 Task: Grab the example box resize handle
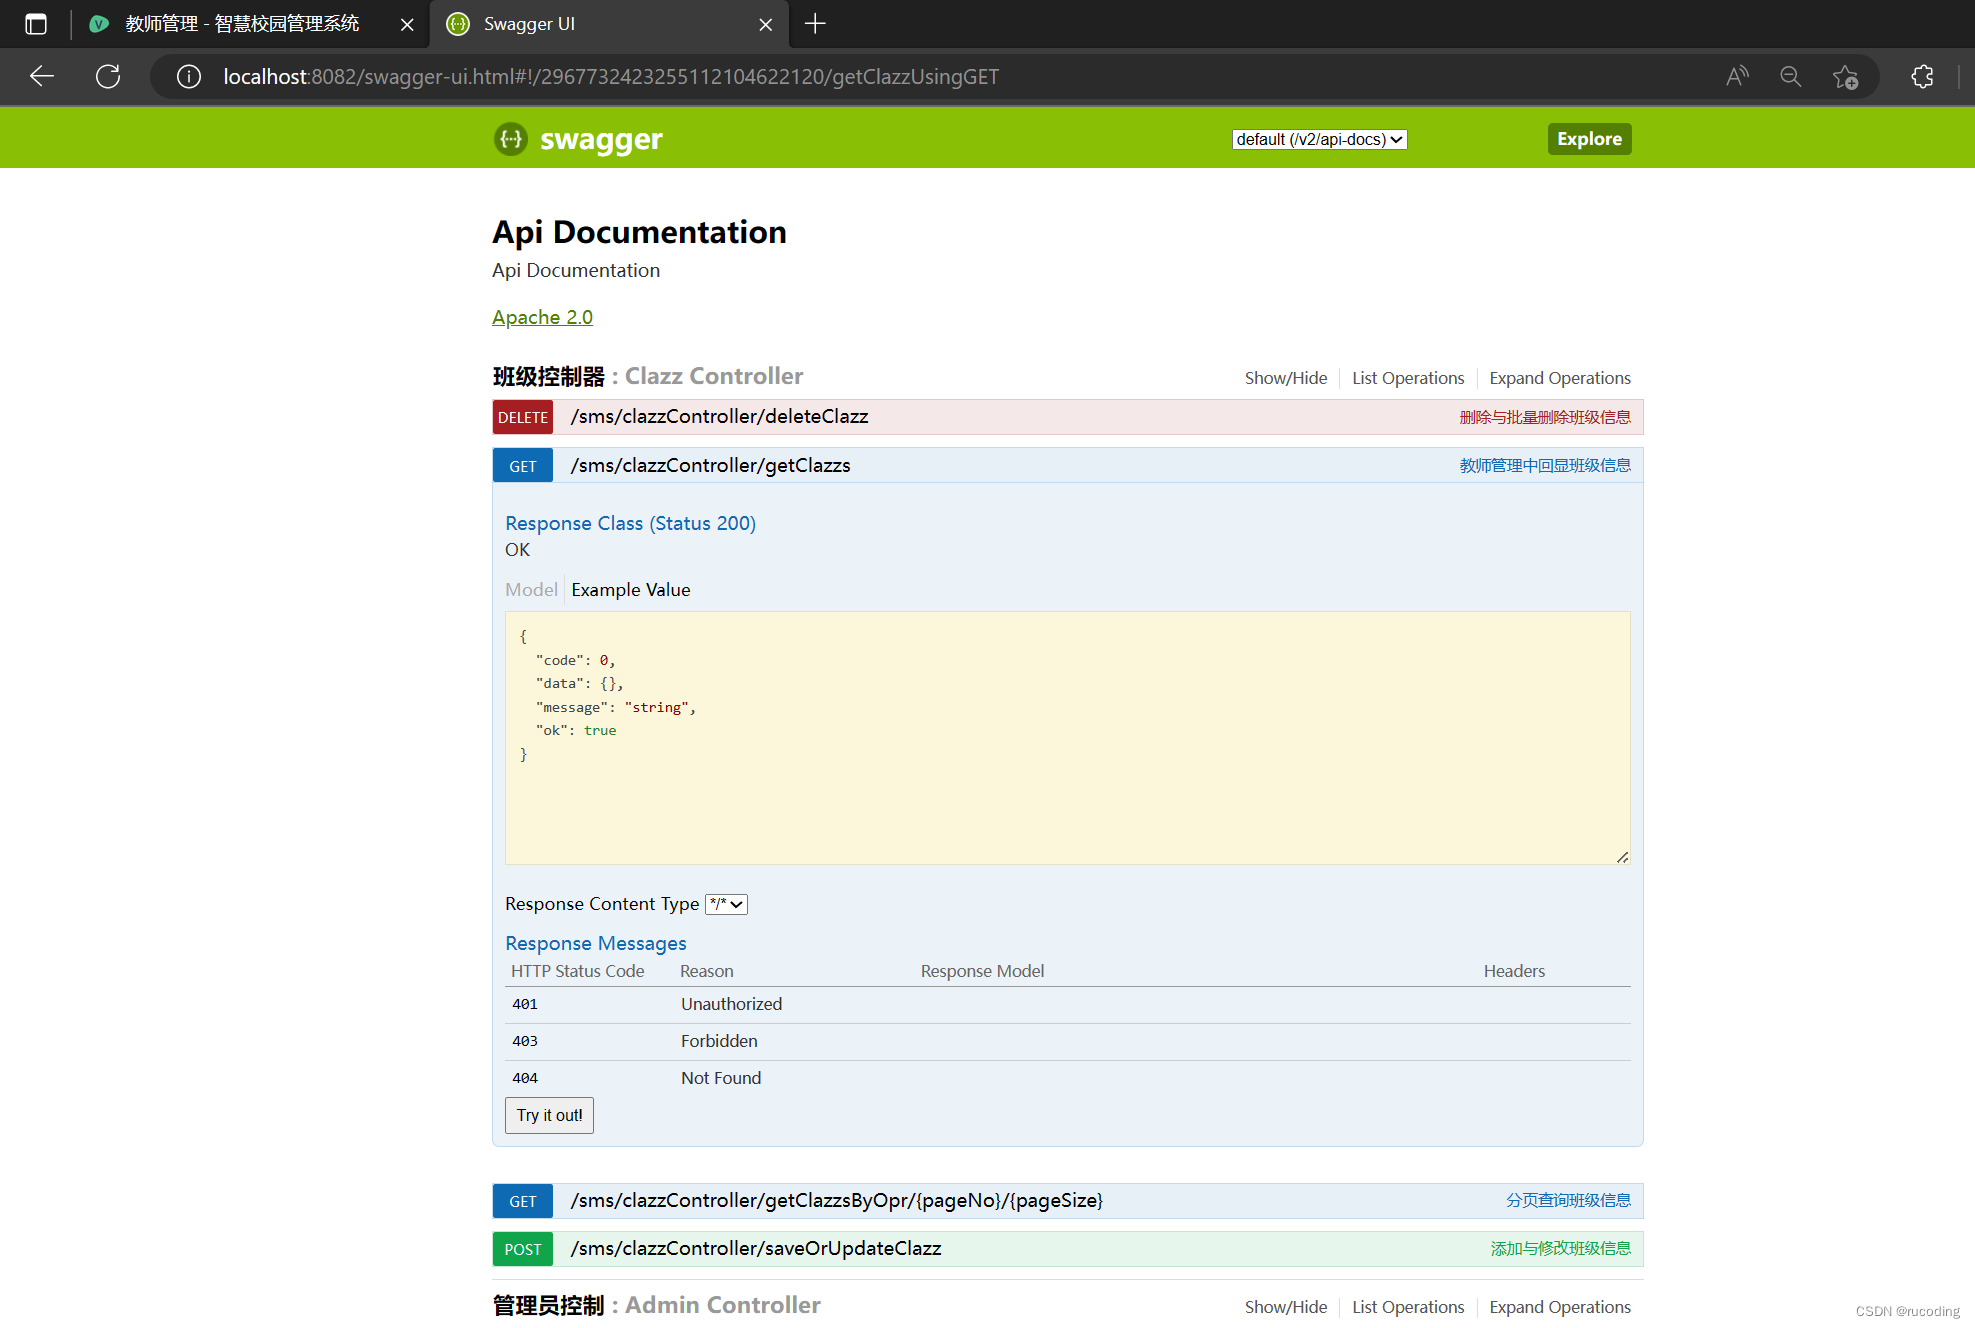[x=1622, y=857]
